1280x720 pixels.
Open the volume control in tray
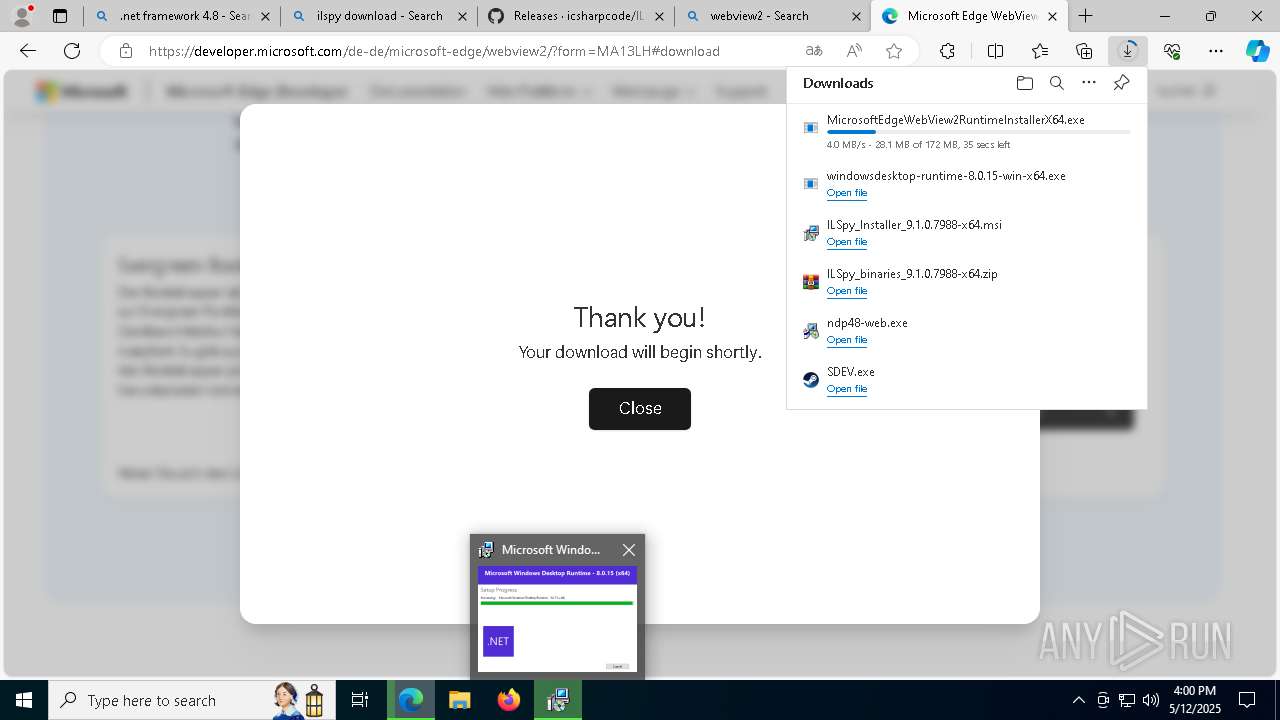point(1150,700)
